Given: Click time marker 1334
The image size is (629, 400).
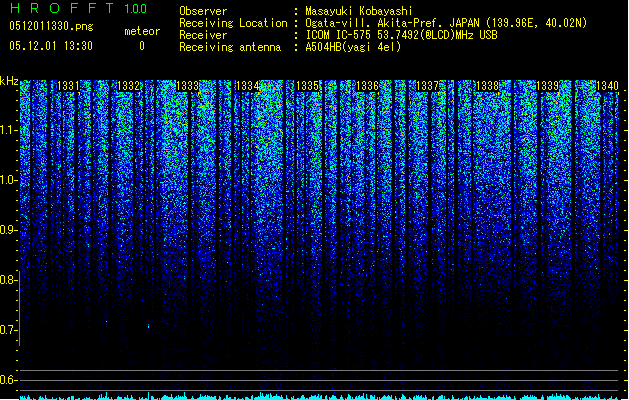Looking at the screenshot, I should coord(248,86).
